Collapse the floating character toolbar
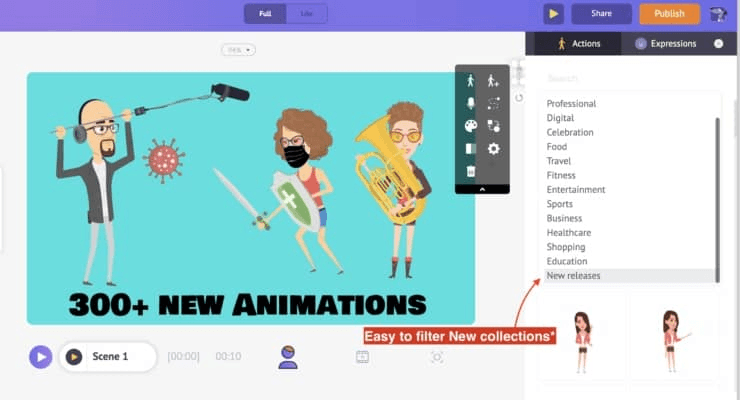740x400 pixels. [482, 188]
